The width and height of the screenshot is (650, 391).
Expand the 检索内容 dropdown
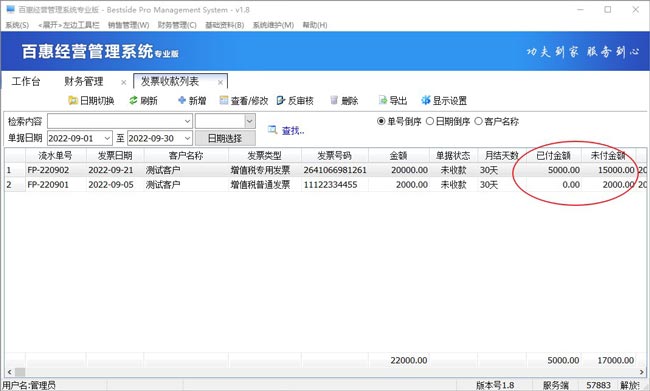coord(187,121)
